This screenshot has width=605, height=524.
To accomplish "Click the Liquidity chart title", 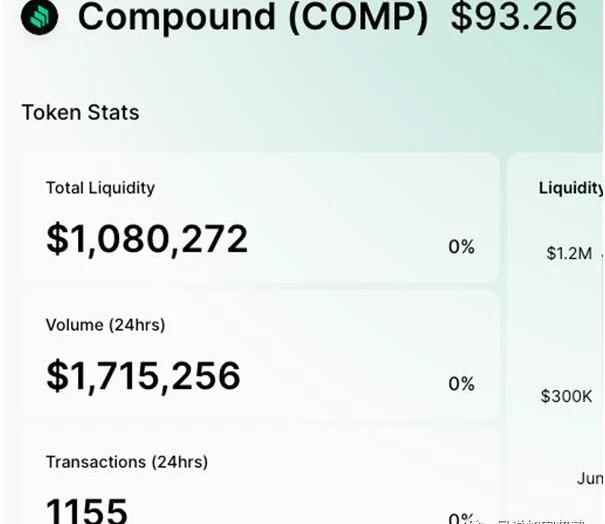I will [x=571, y=188].
